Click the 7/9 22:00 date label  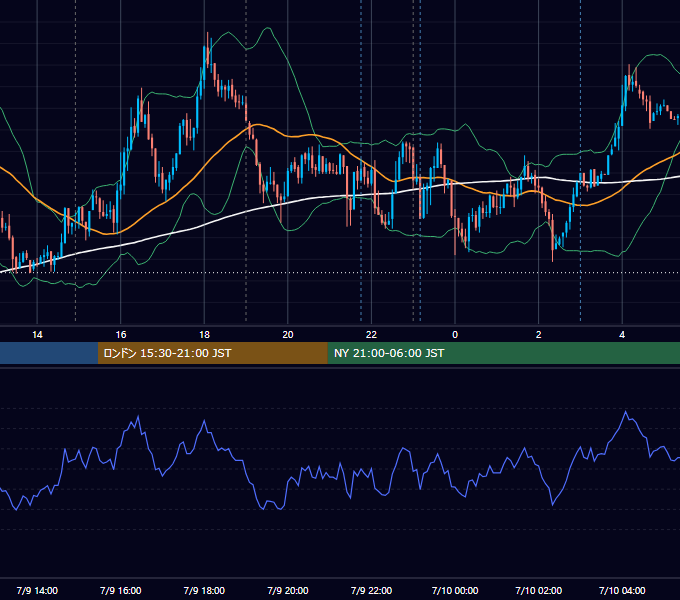pos(371,590)
